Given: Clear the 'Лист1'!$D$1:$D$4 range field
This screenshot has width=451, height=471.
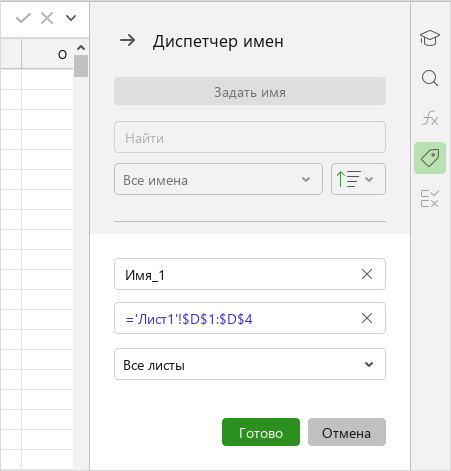Looking at the screenshot, I should [367, 318].
